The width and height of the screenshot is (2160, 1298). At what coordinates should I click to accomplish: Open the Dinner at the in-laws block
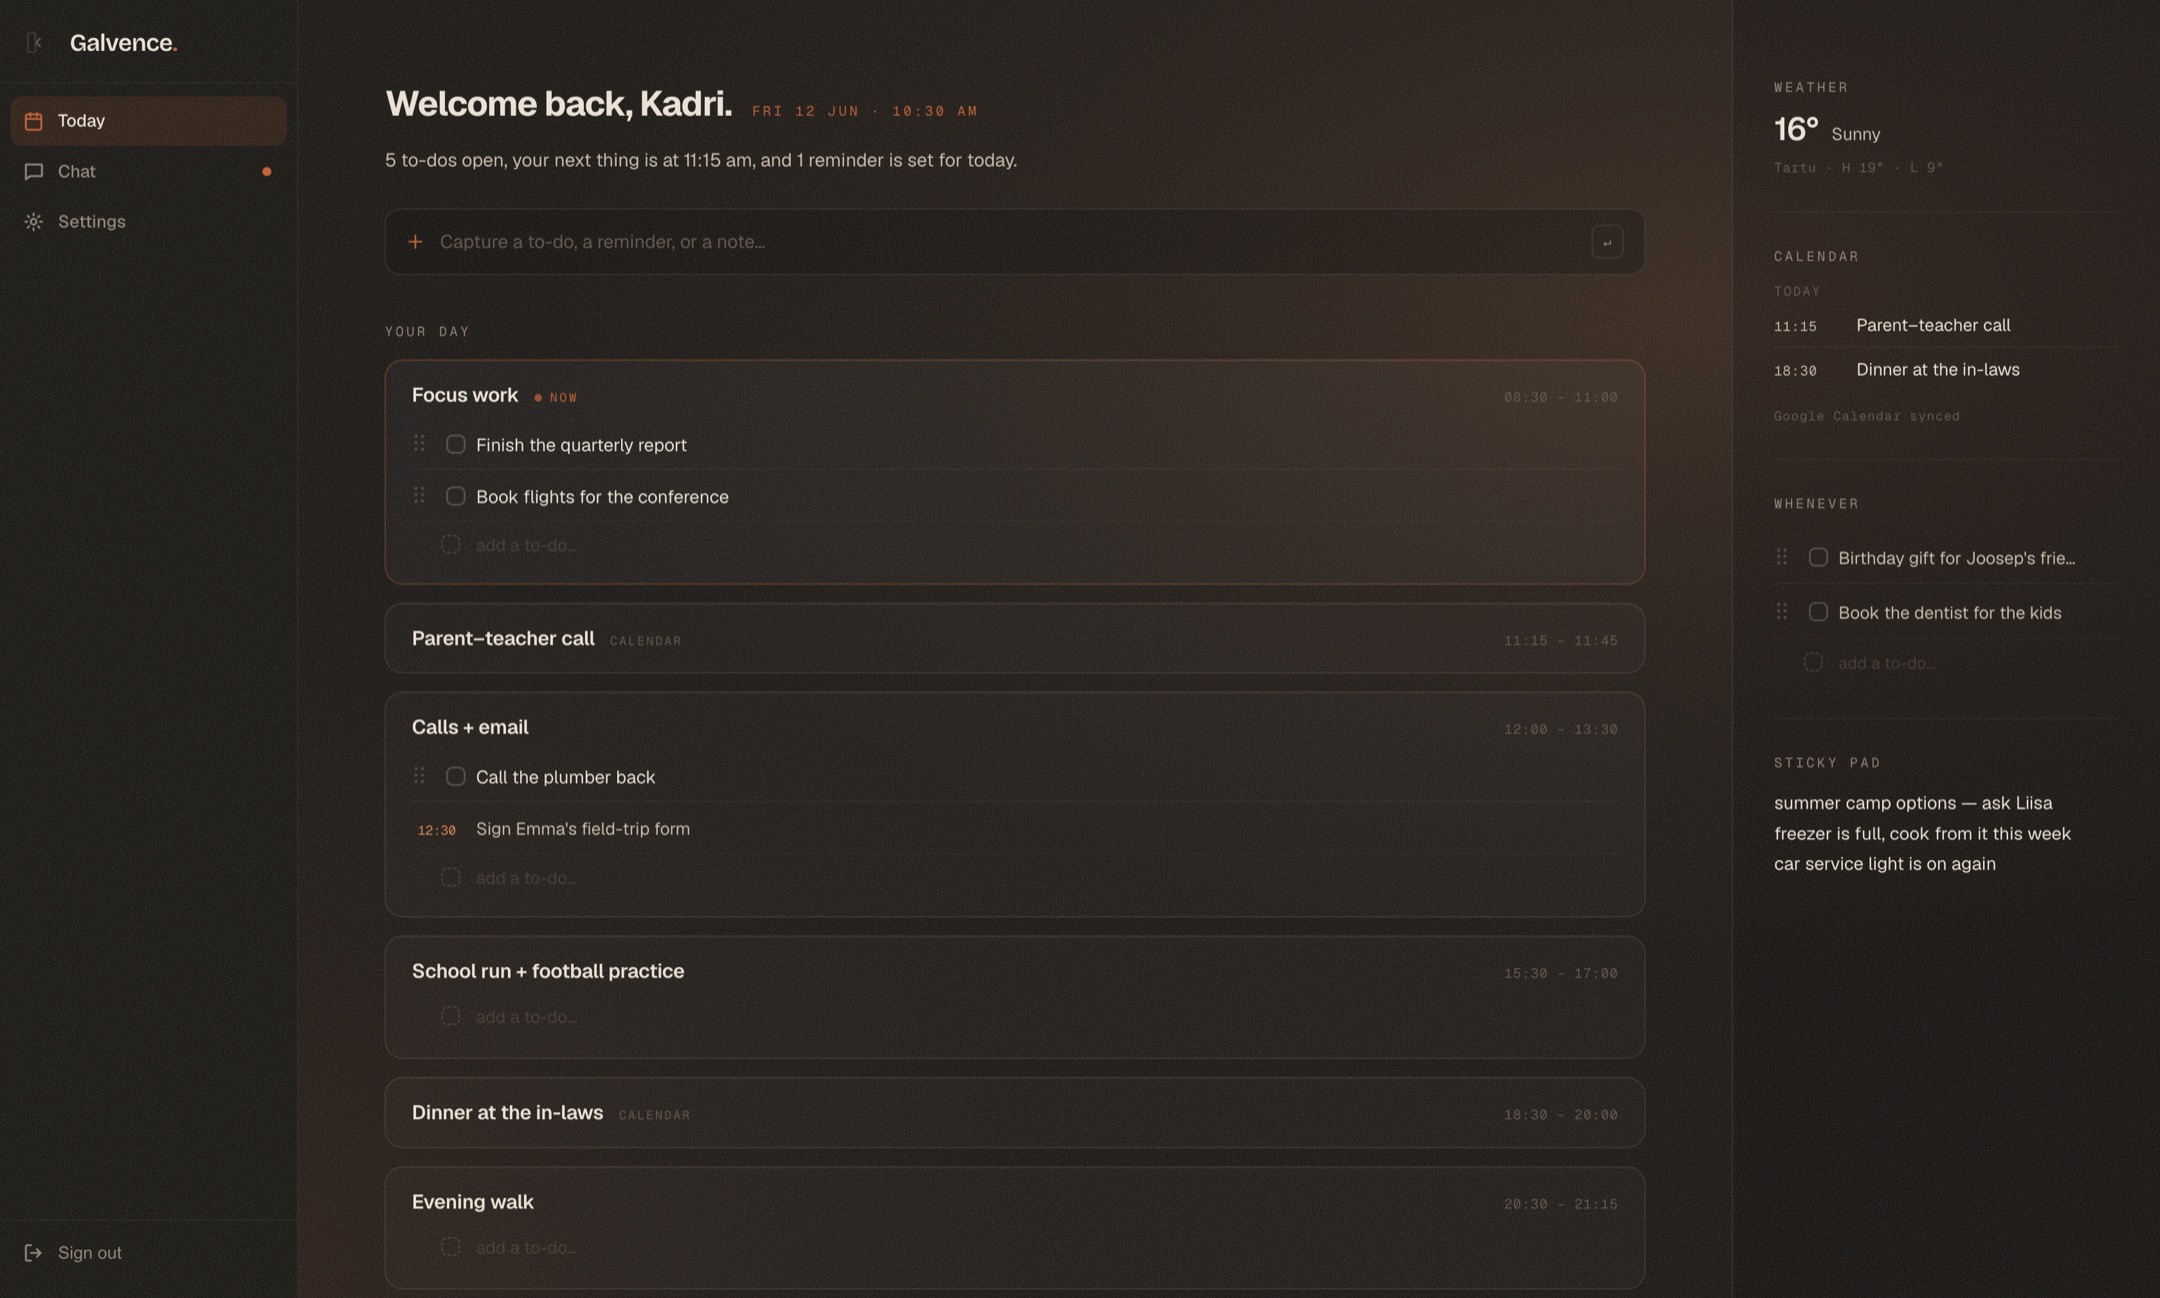[1014, 1112]
